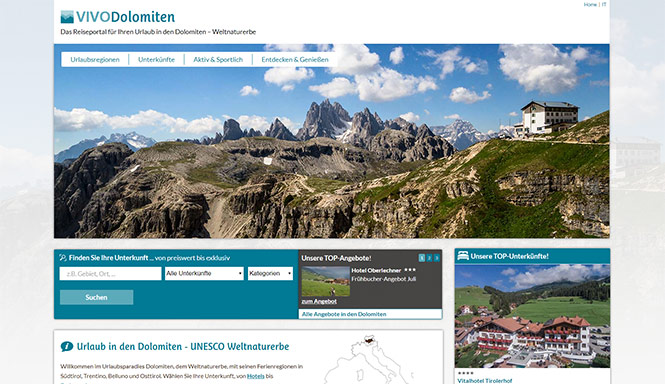Open the Aktiv & Sportlich menu

point(218,59)
